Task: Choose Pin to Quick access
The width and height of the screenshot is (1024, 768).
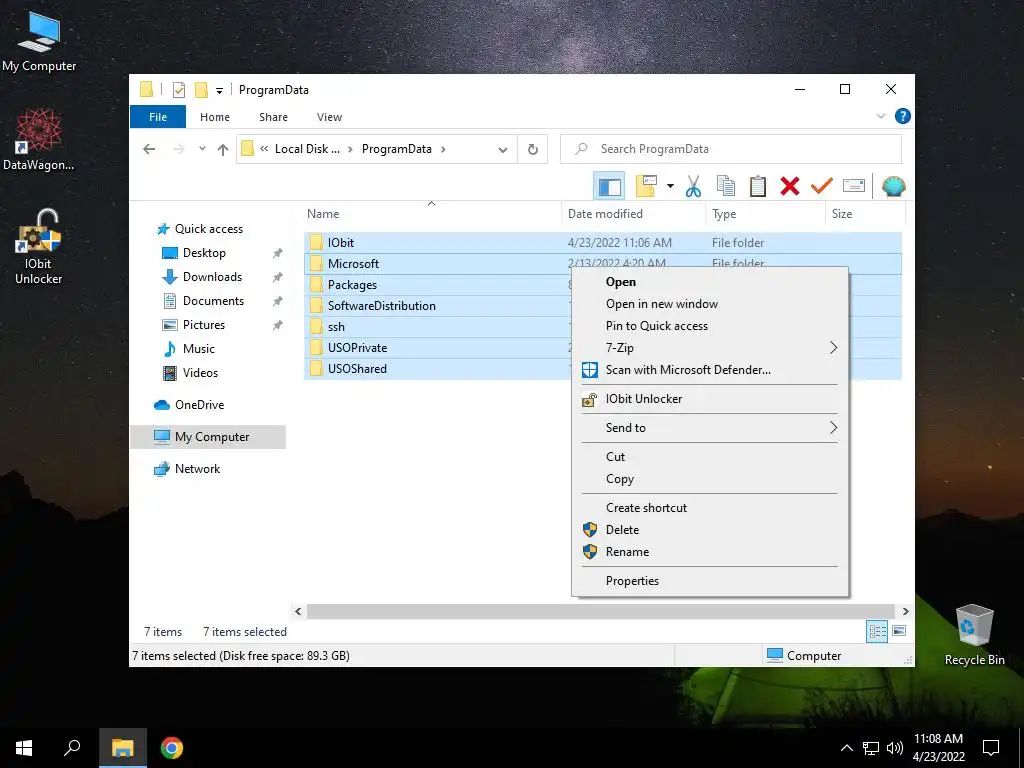Action: tap(710, 326)
